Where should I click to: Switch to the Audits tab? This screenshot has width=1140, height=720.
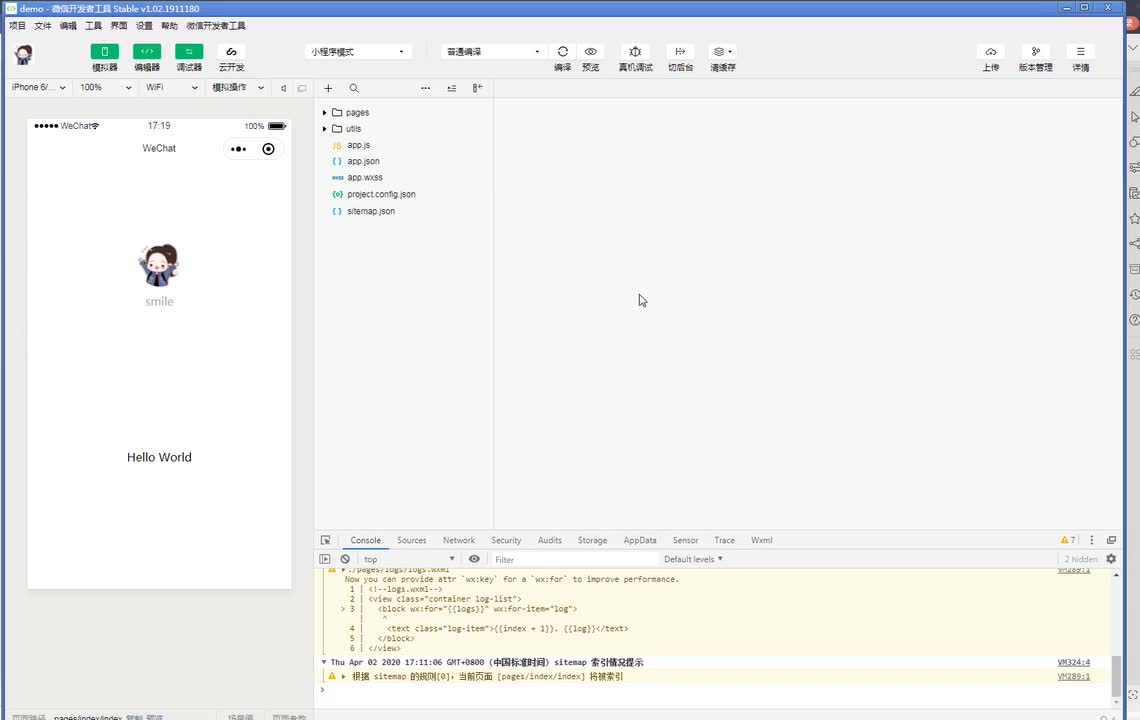[x=550, y=540]
